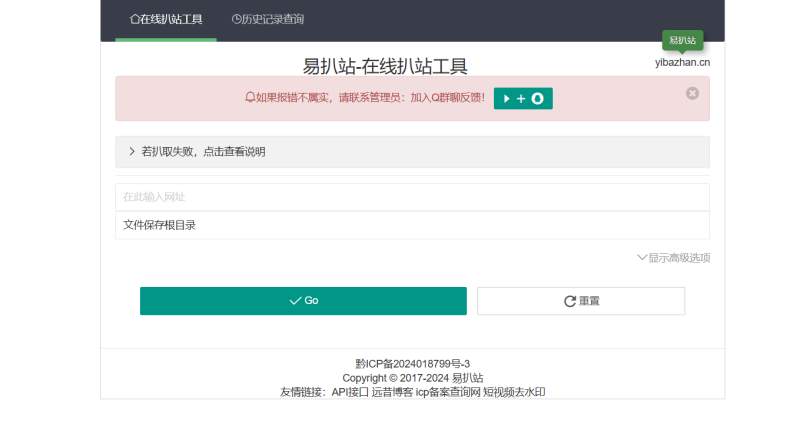
Task: Expand 显示高级选项 advanced options
Action: [673, 258]
